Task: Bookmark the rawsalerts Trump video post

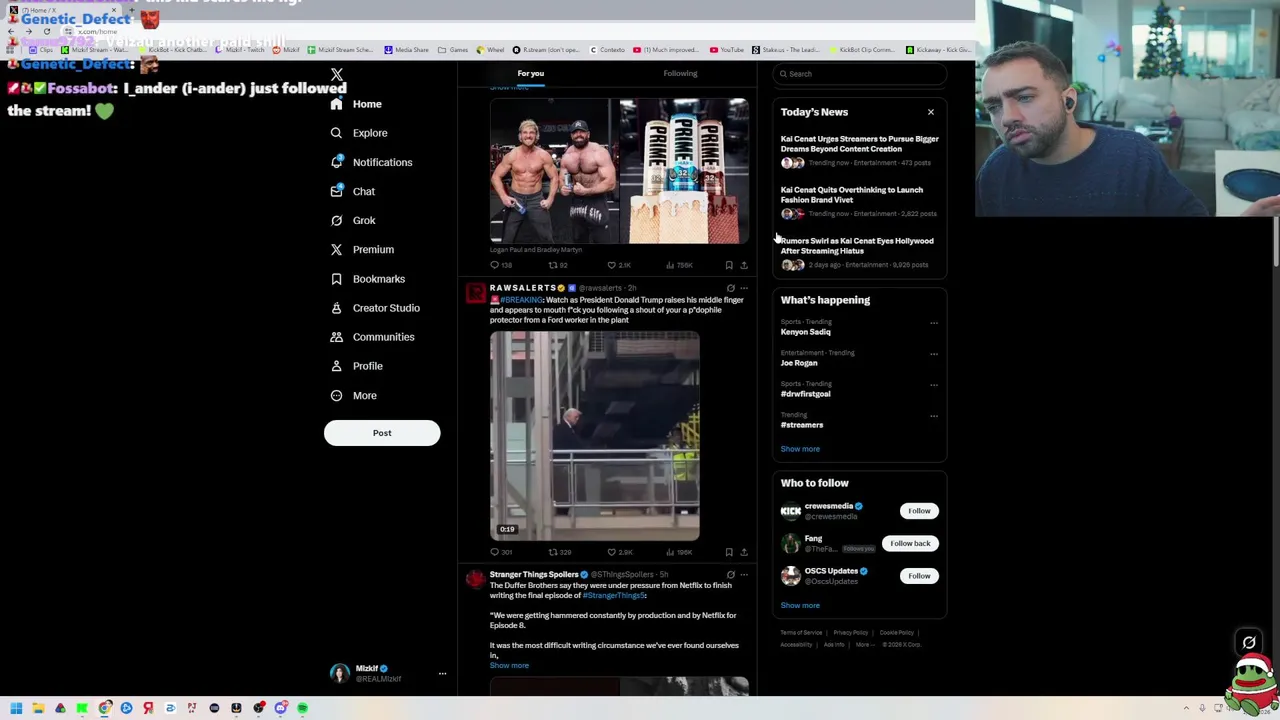Action: [x=729, y=552]
